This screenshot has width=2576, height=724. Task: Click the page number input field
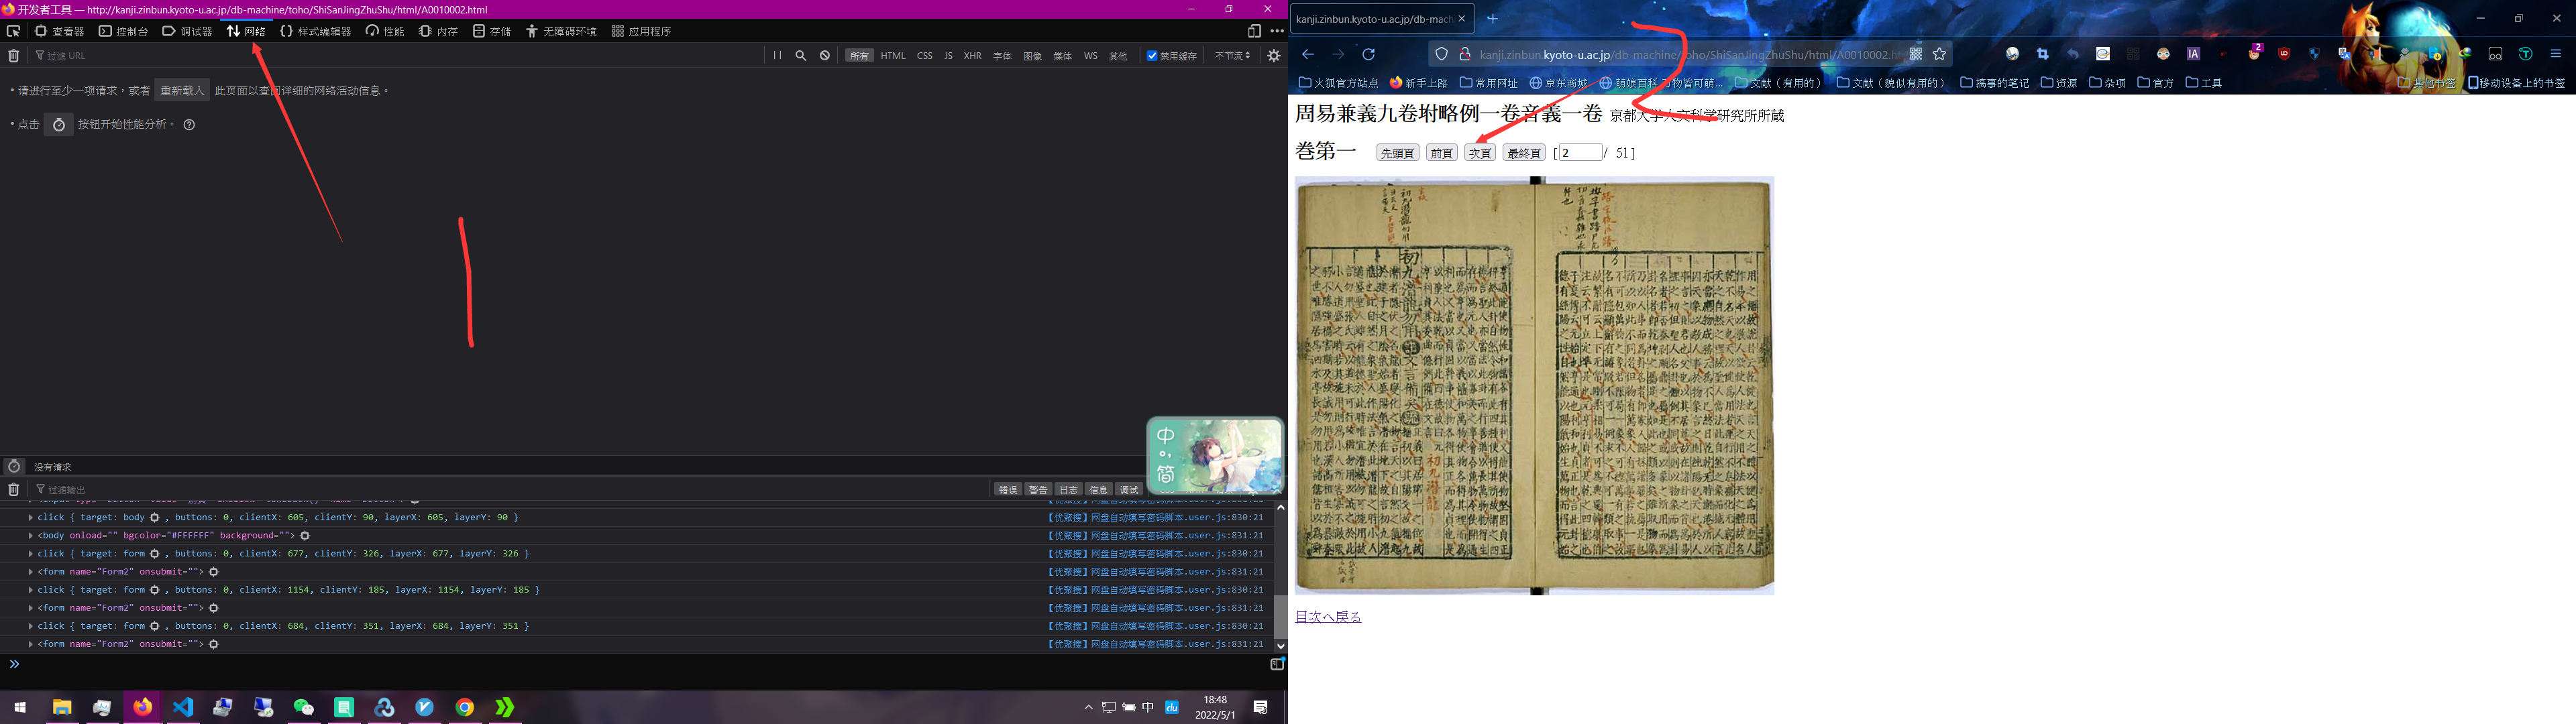point(1580,153)
